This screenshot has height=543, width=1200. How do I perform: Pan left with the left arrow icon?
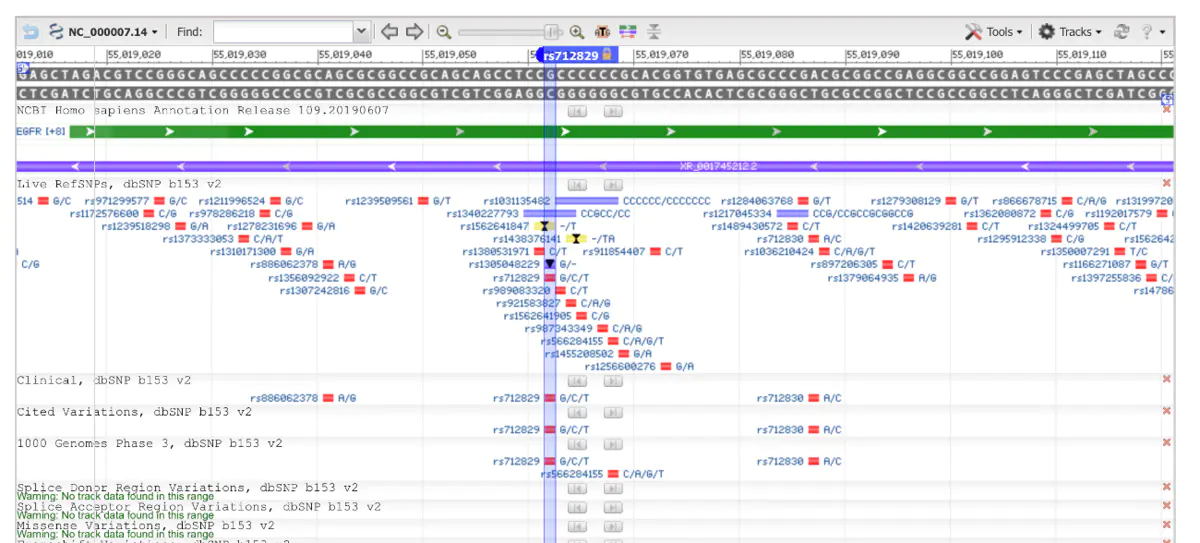(x=390, y=32)
